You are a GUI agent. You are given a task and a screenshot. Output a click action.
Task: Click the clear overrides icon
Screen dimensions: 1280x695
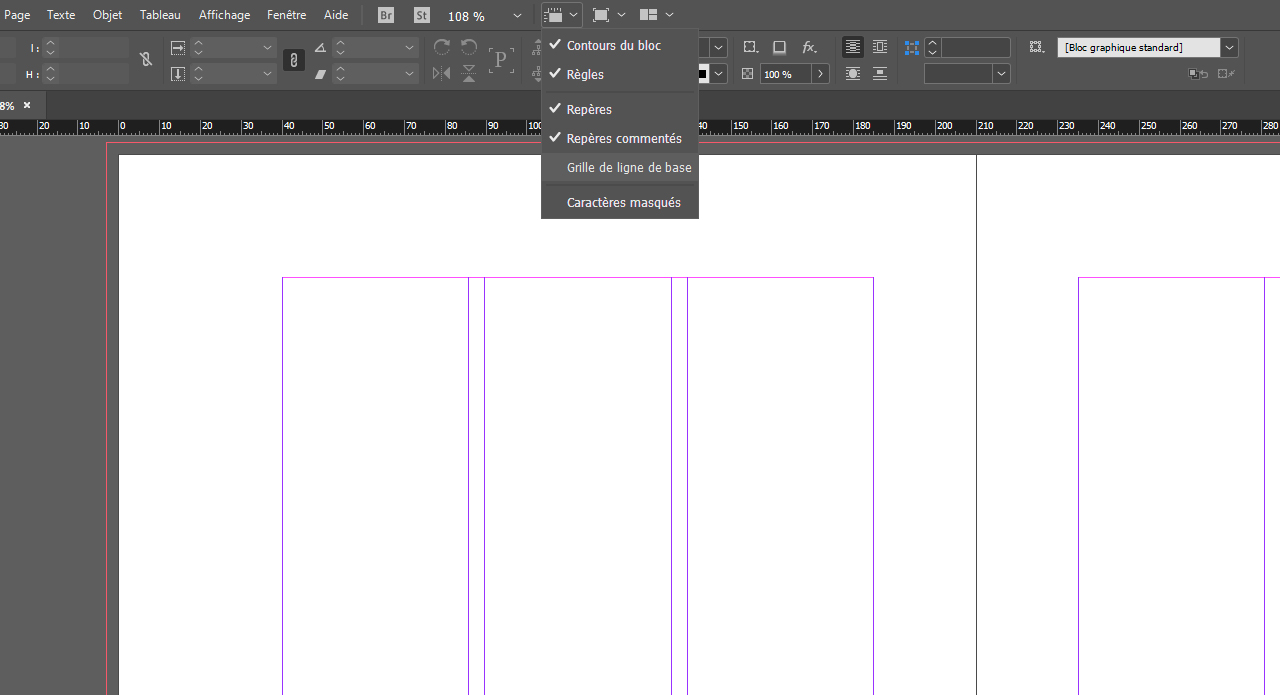[1196, 74]
